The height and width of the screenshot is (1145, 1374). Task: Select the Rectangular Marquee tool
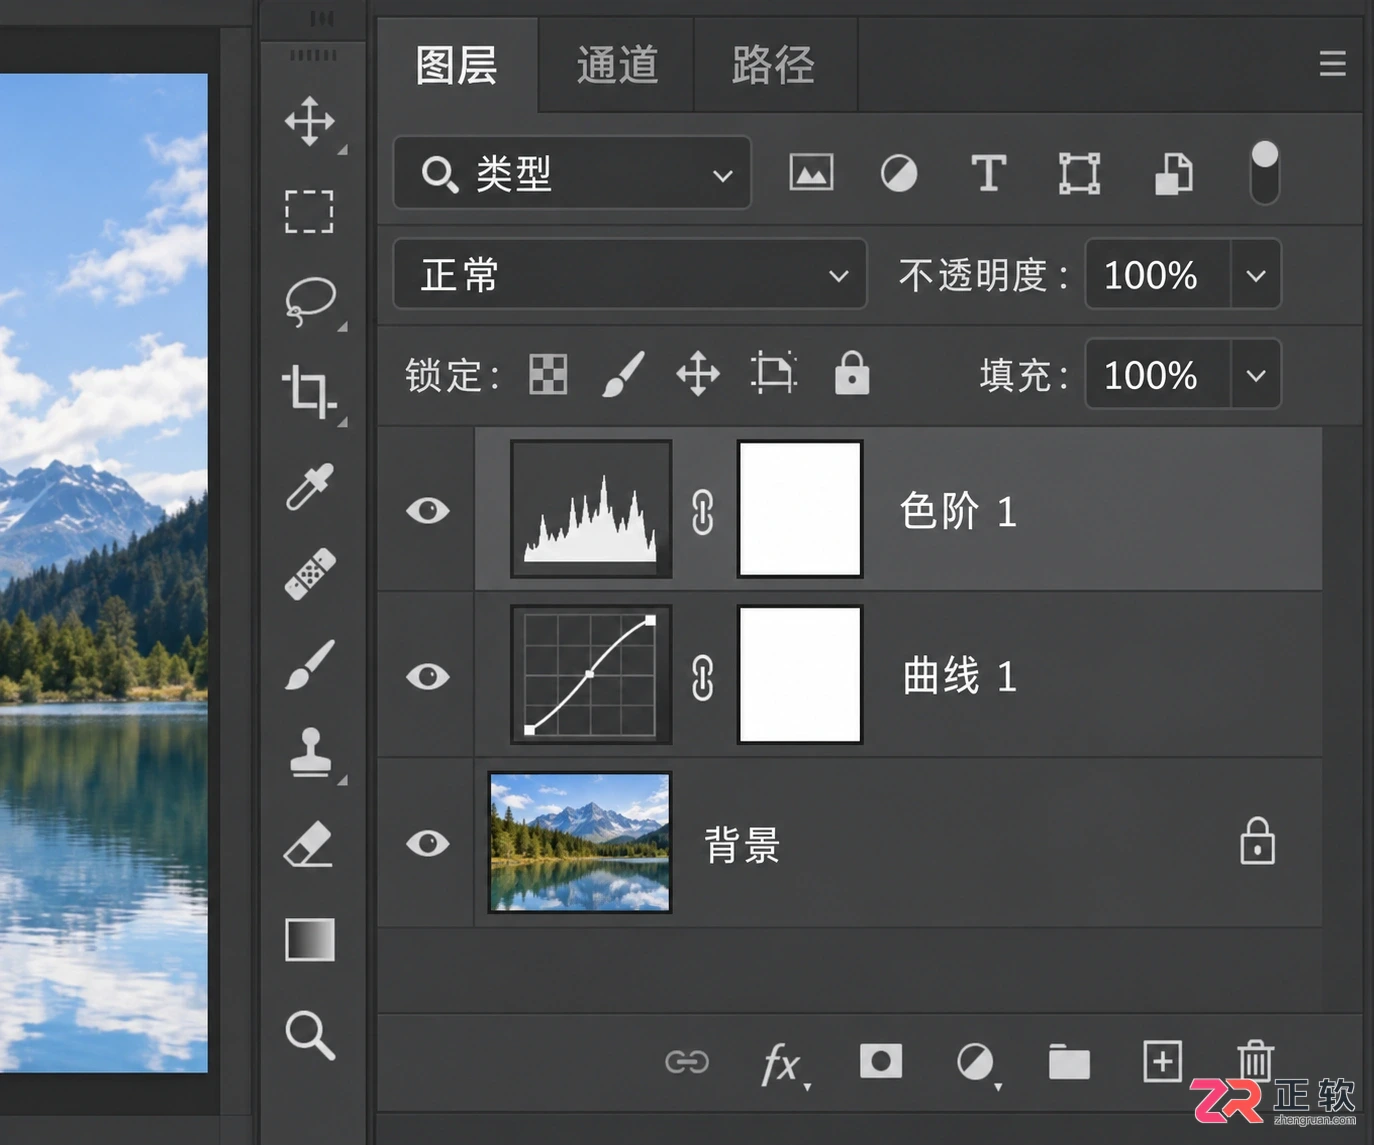pyautogui.click(x=309, y=211)
